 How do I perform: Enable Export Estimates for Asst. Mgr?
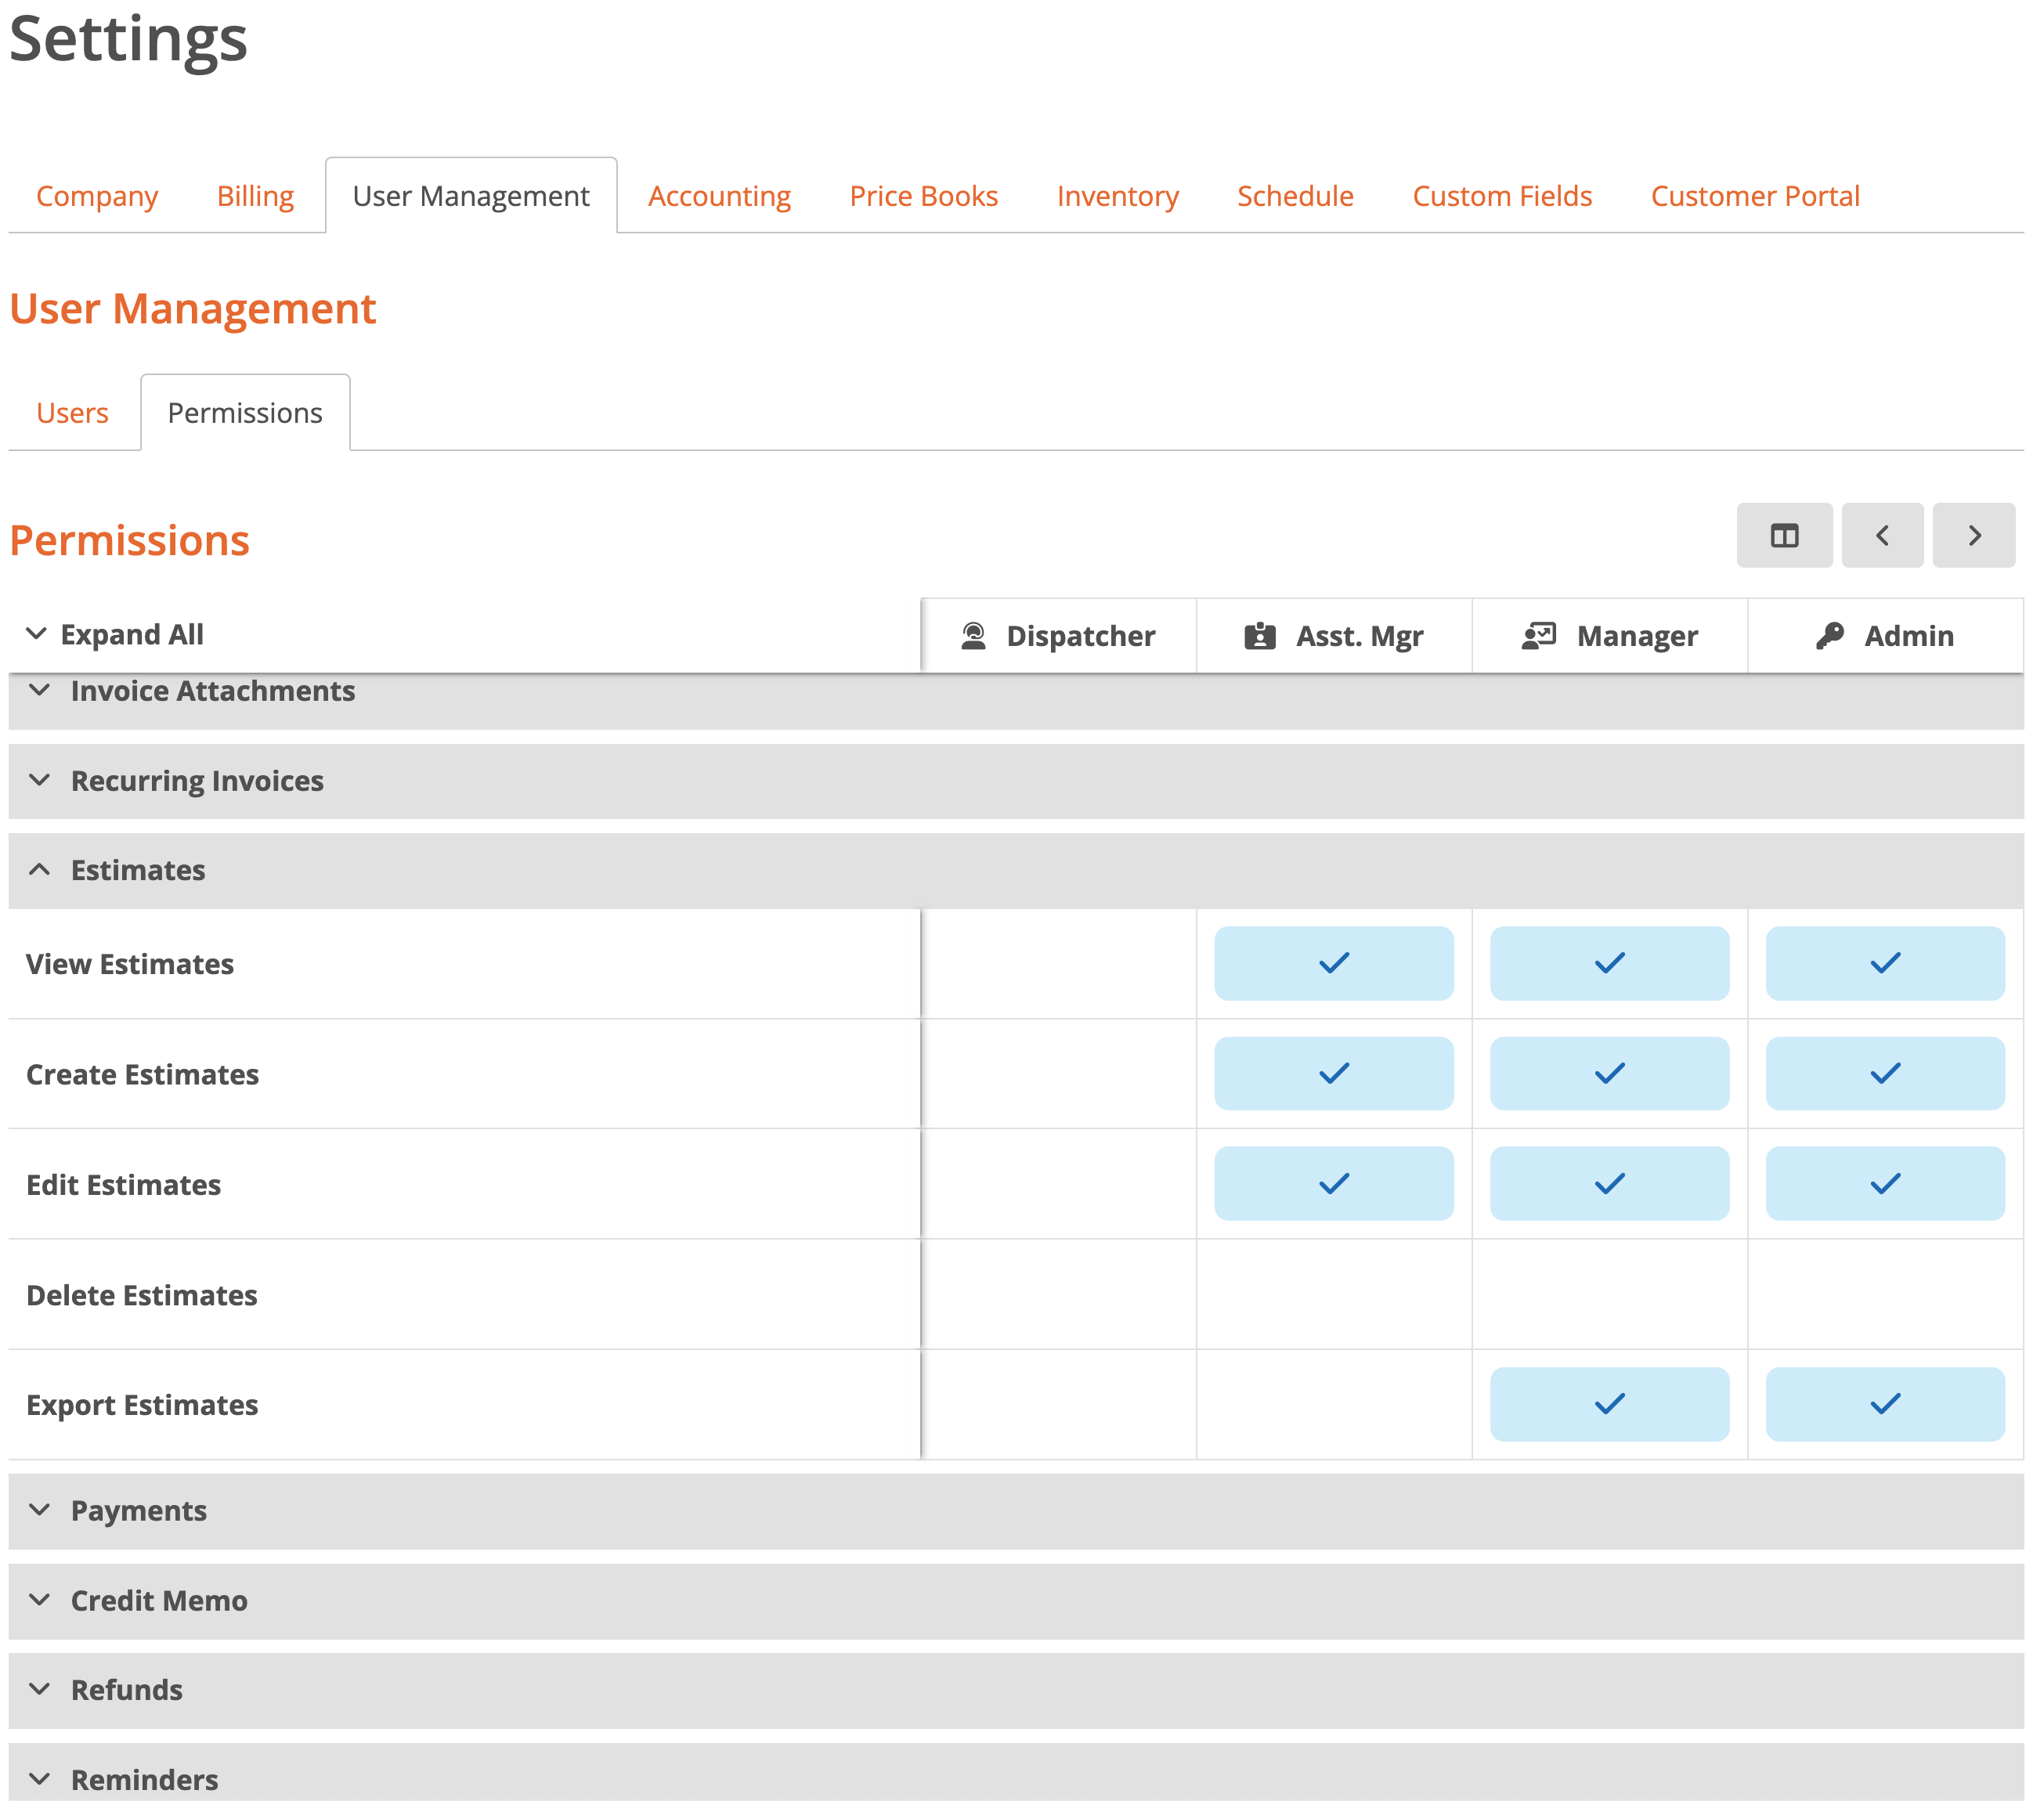(x=1334, y=1404)
